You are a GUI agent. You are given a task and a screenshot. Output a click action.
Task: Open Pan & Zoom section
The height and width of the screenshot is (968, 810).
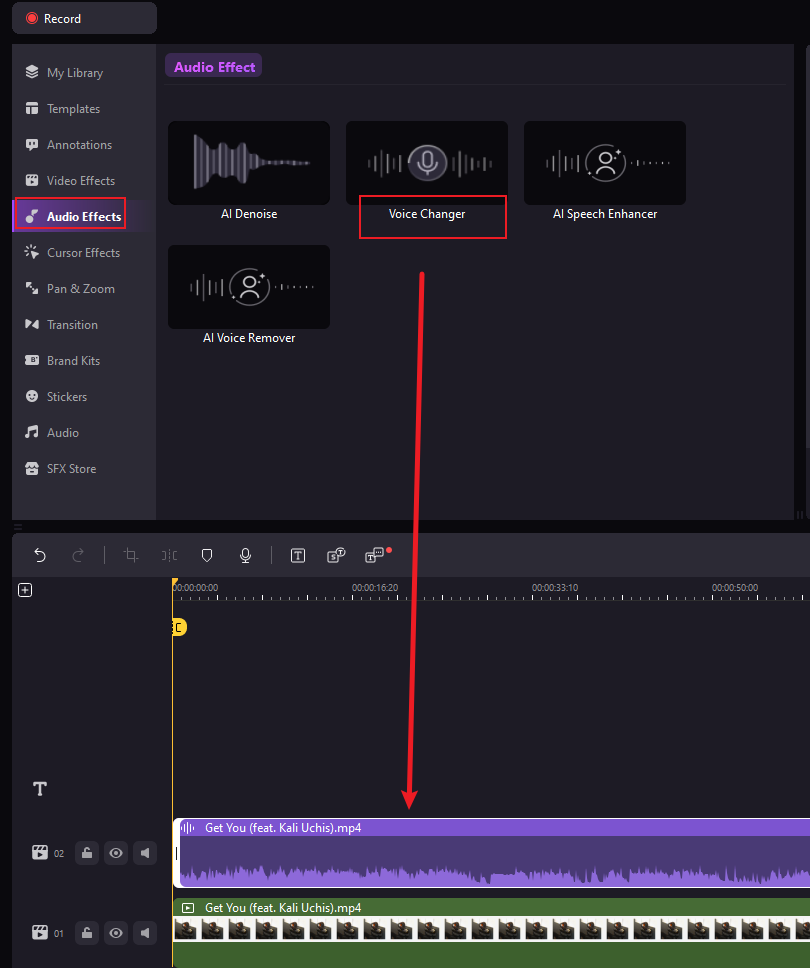point(80,288)
